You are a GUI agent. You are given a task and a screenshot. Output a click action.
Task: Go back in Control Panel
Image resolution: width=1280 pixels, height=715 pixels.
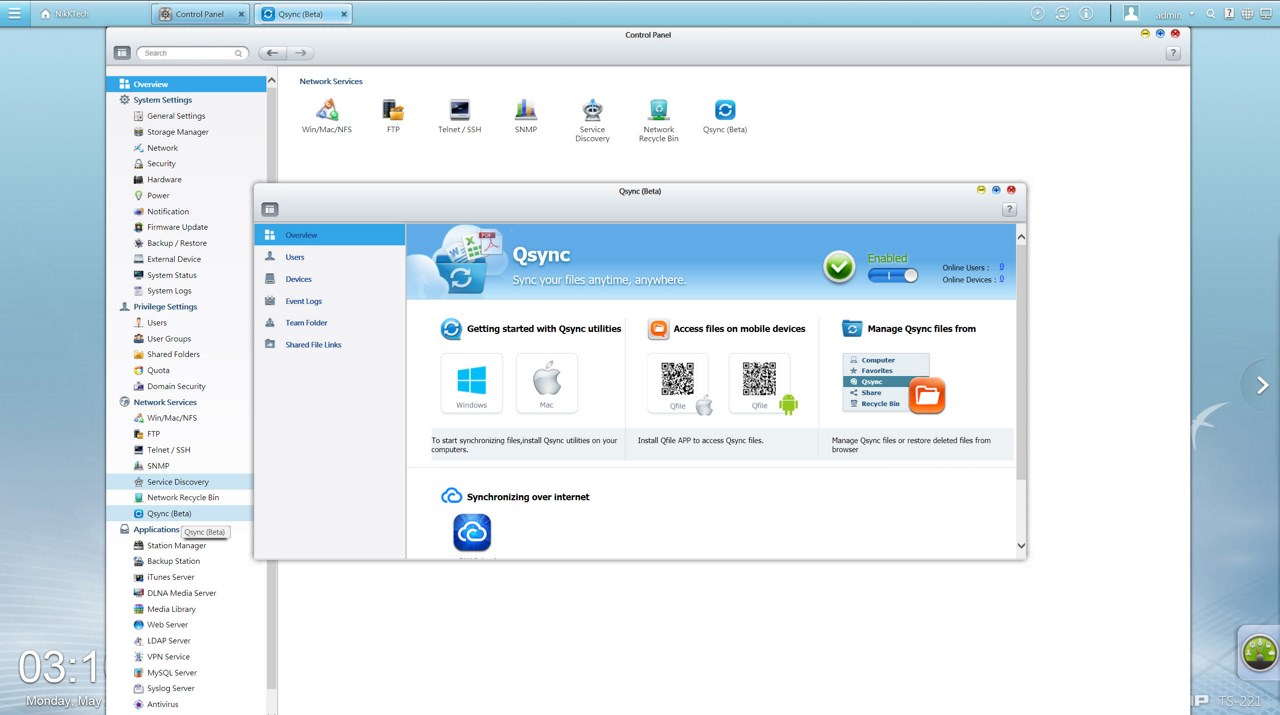click(x=272, y=53)
